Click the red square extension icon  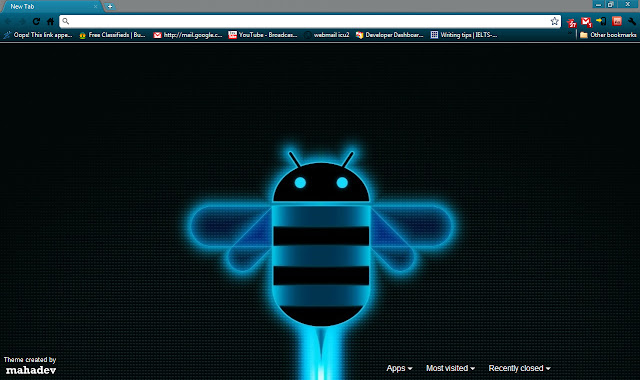point(617,21)
